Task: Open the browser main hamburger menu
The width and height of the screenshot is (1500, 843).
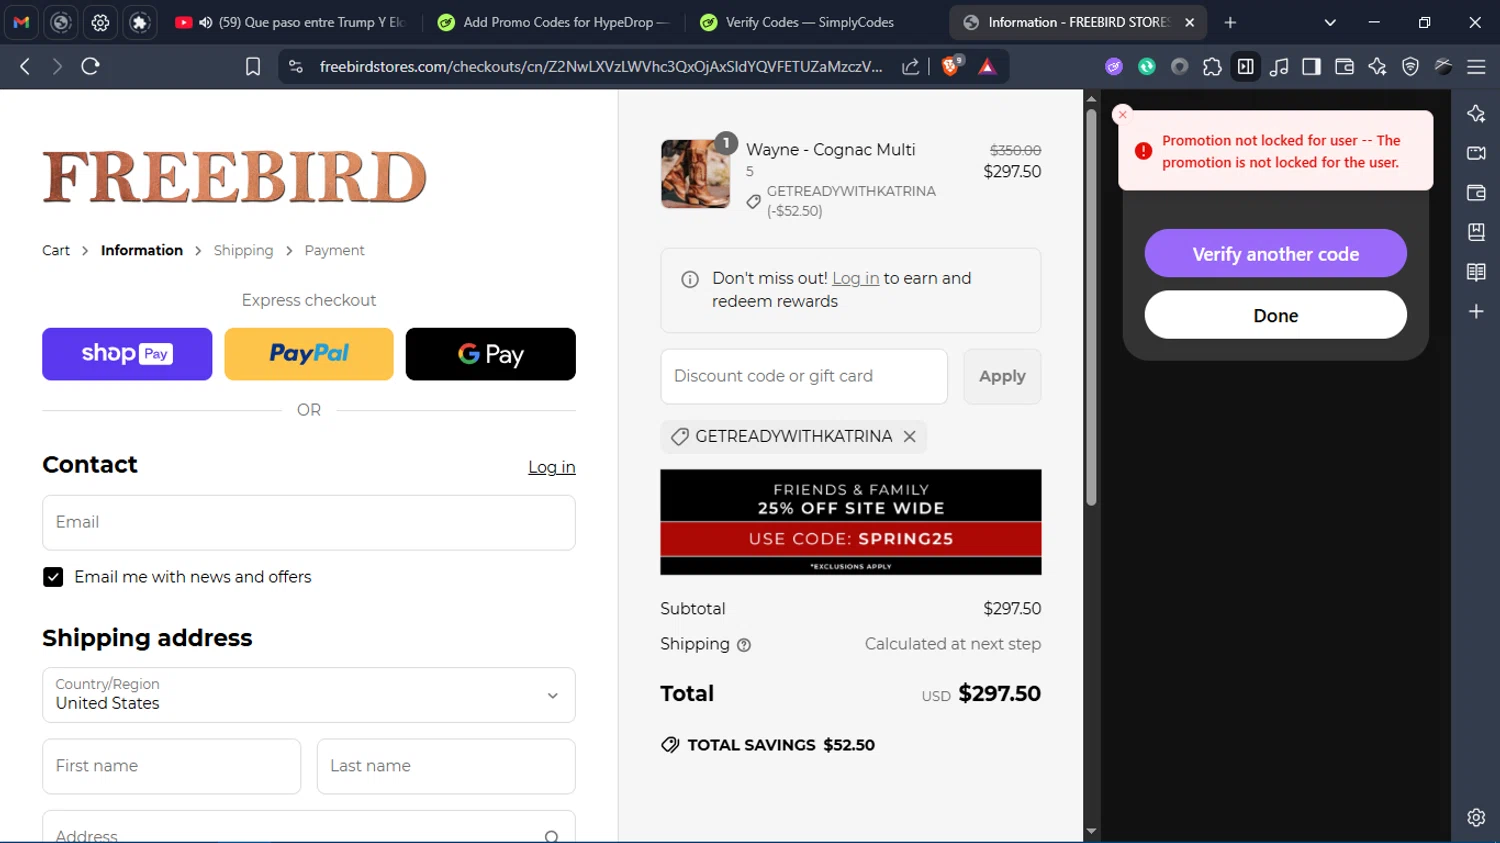Action: coord(1476,66)
